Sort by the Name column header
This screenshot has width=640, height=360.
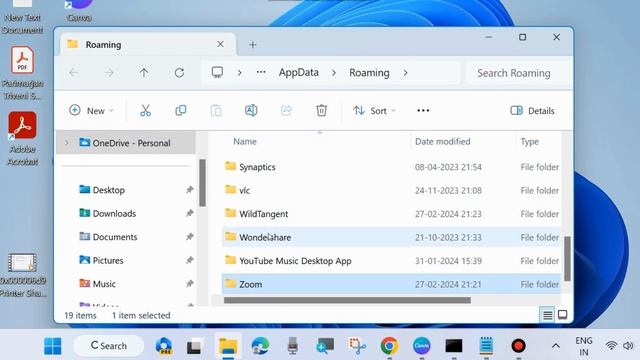245,142
